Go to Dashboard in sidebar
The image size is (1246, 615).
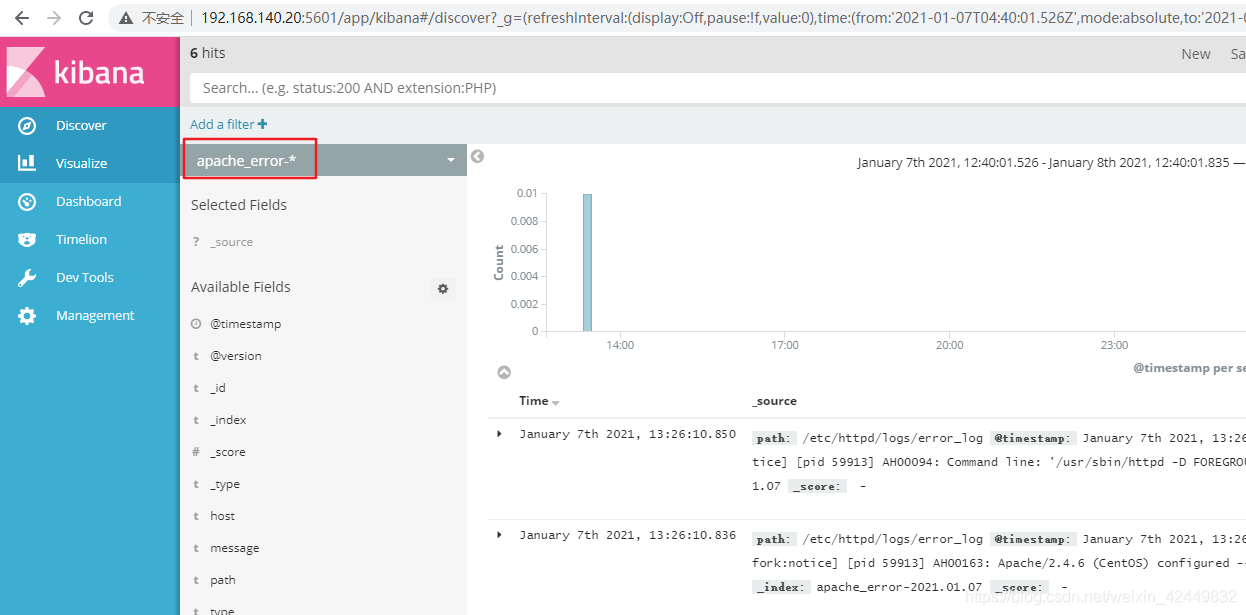click(x=89, y=202)
